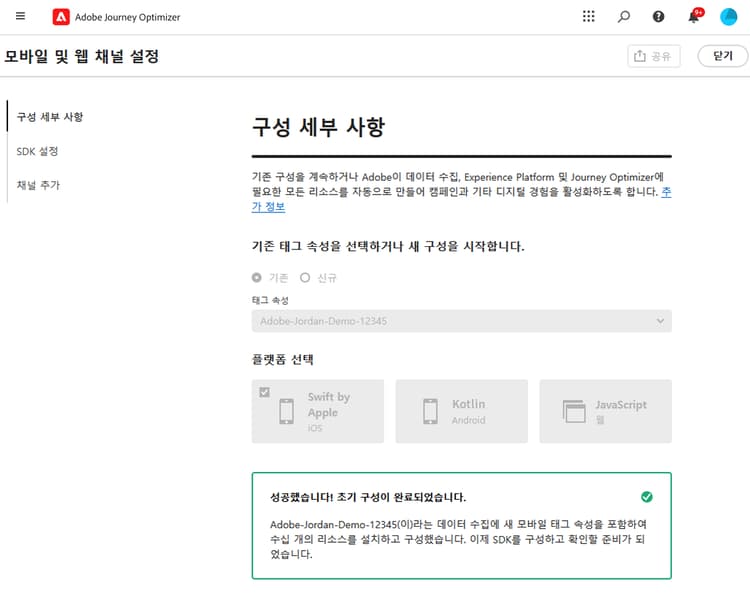Click the 성공했습니다! success message title
The height and width of the screenshot is (595, 750).
pos(368,497)
